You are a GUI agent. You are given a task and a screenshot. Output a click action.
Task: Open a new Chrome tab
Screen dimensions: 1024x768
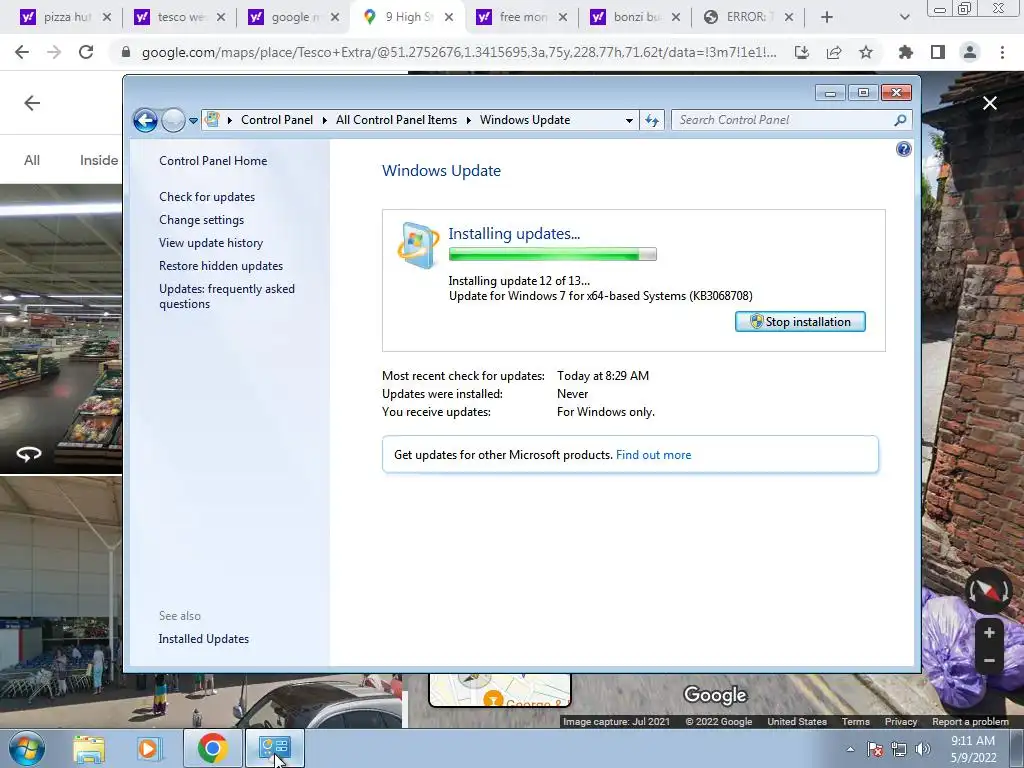click(x=826, y=17)
